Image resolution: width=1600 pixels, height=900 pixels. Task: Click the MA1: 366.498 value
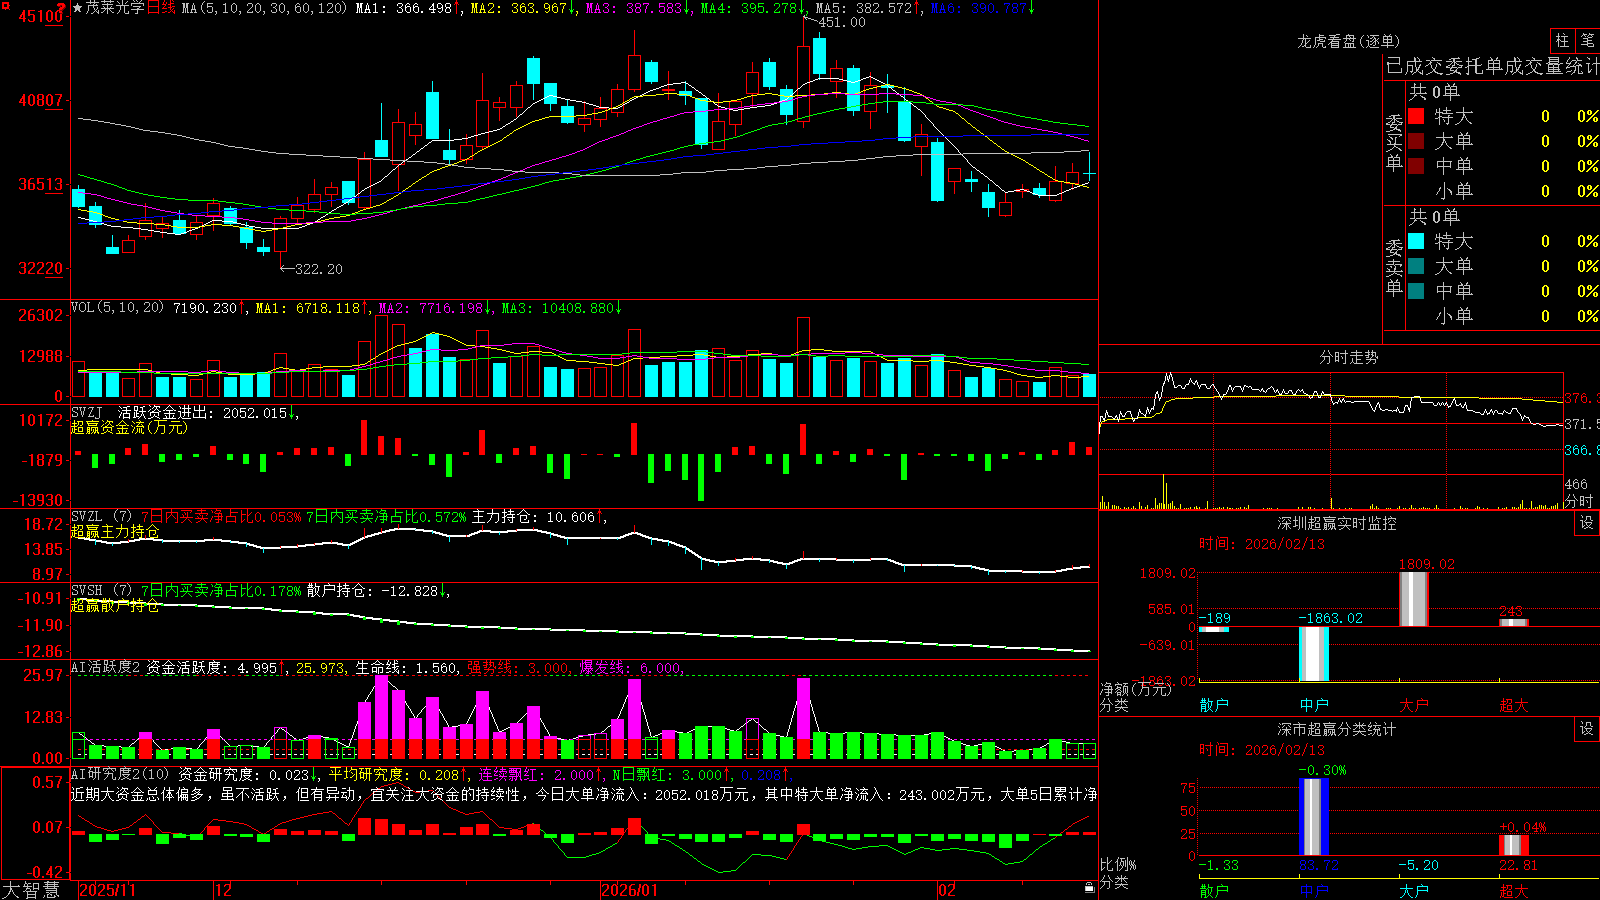pos(404,8)
